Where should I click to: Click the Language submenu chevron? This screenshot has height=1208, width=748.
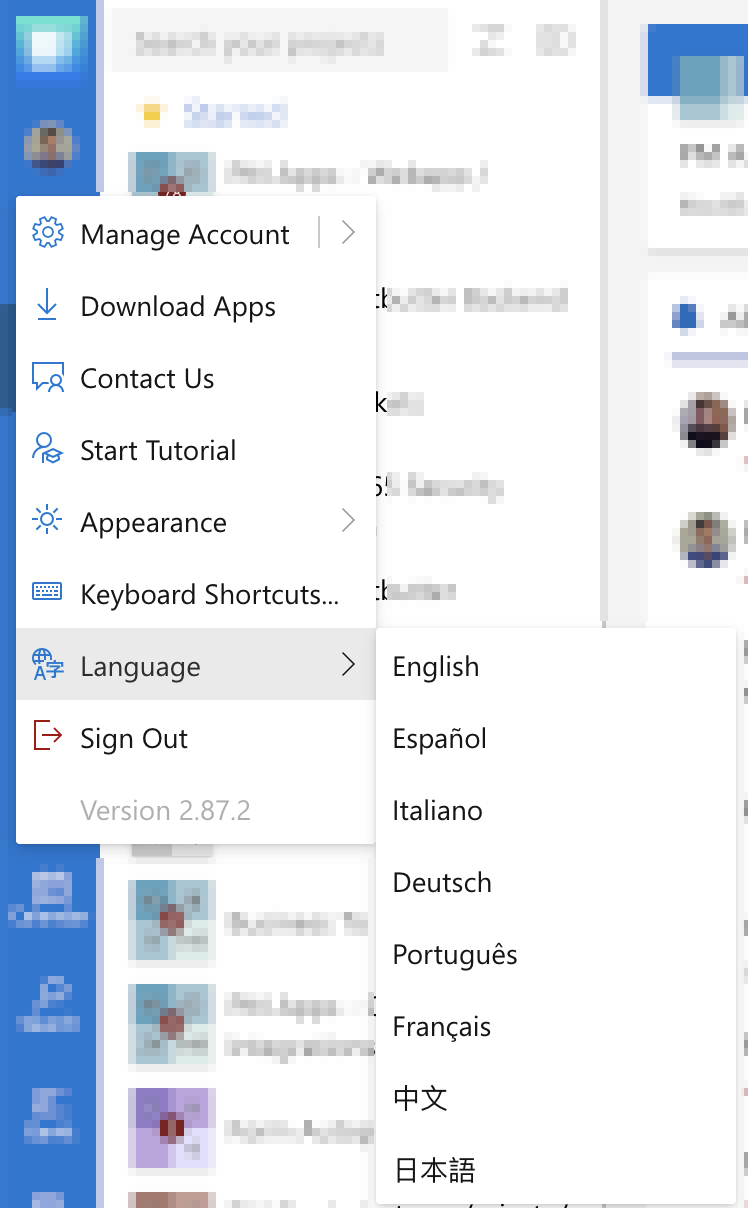coord(348,665)
